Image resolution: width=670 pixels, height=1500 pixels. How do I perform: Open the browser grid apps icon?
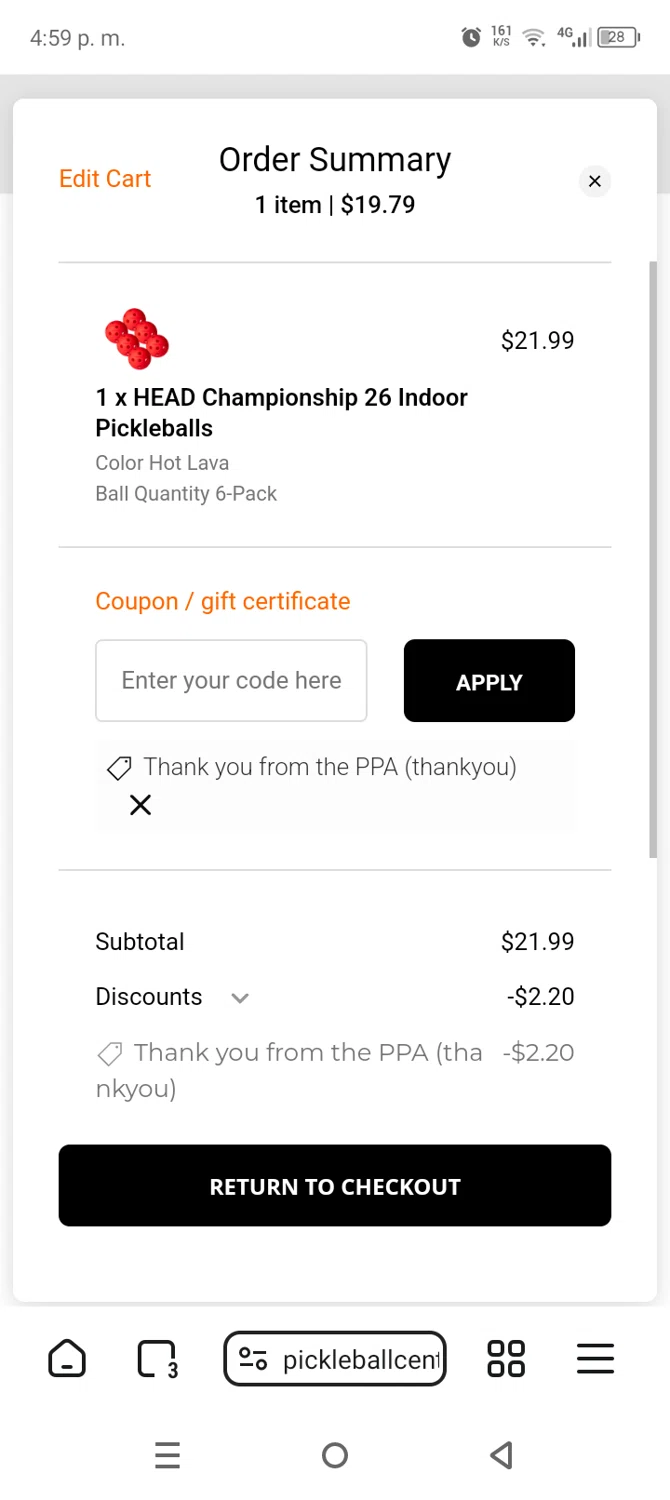click(505, 1359)
